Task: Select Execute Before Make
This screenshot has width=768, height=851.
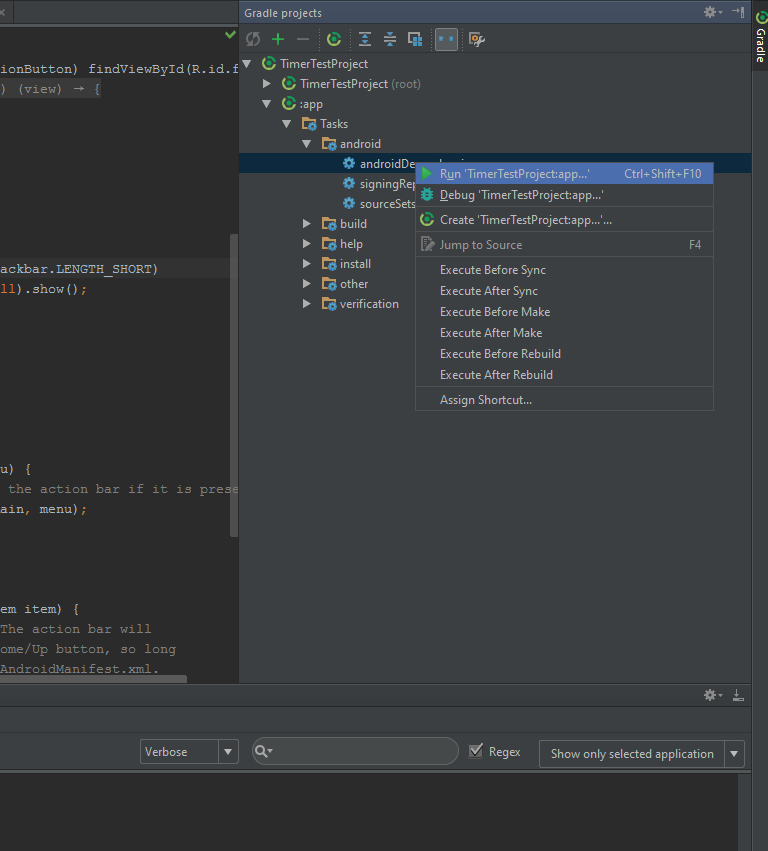Action: point(564,312)
